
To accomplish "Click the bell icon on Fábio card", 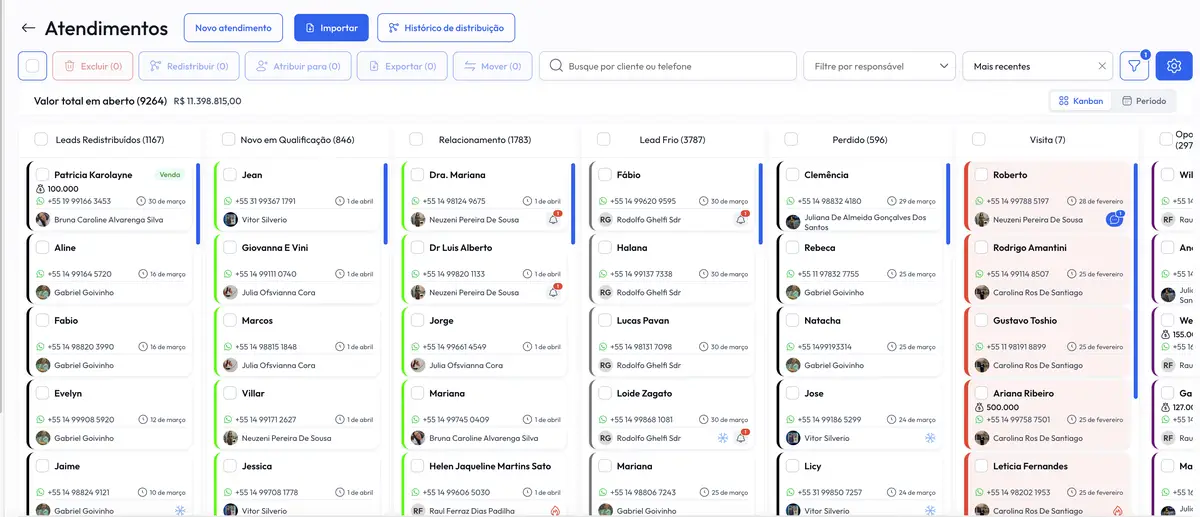I will [x=741, y=219].
